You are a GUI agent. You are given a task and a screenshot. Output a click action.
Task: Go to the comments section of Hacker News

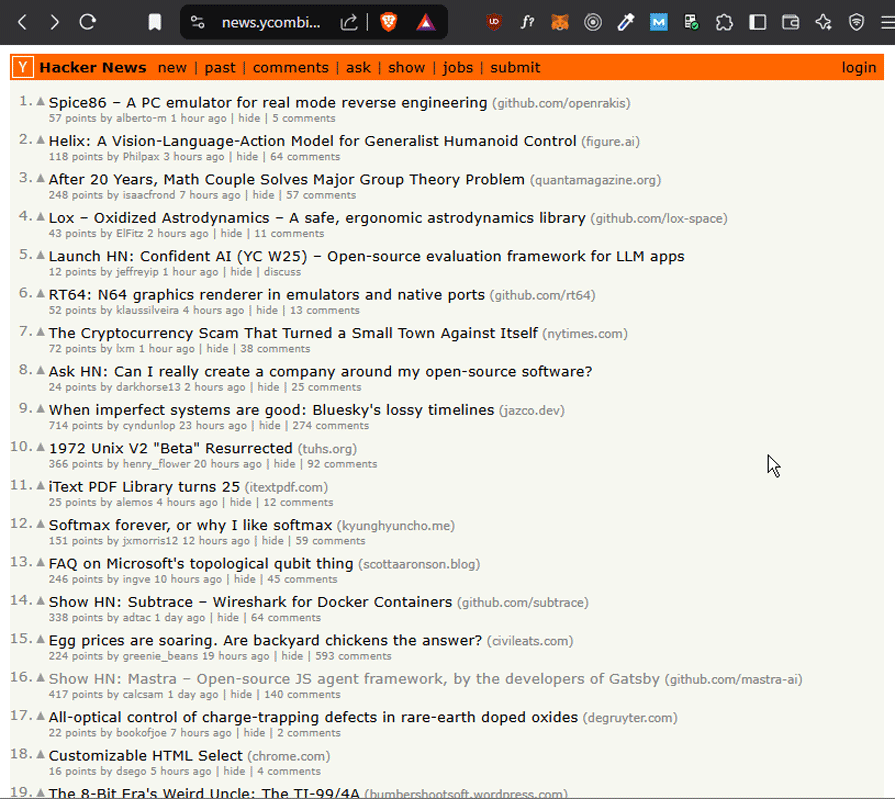point(290,67)
